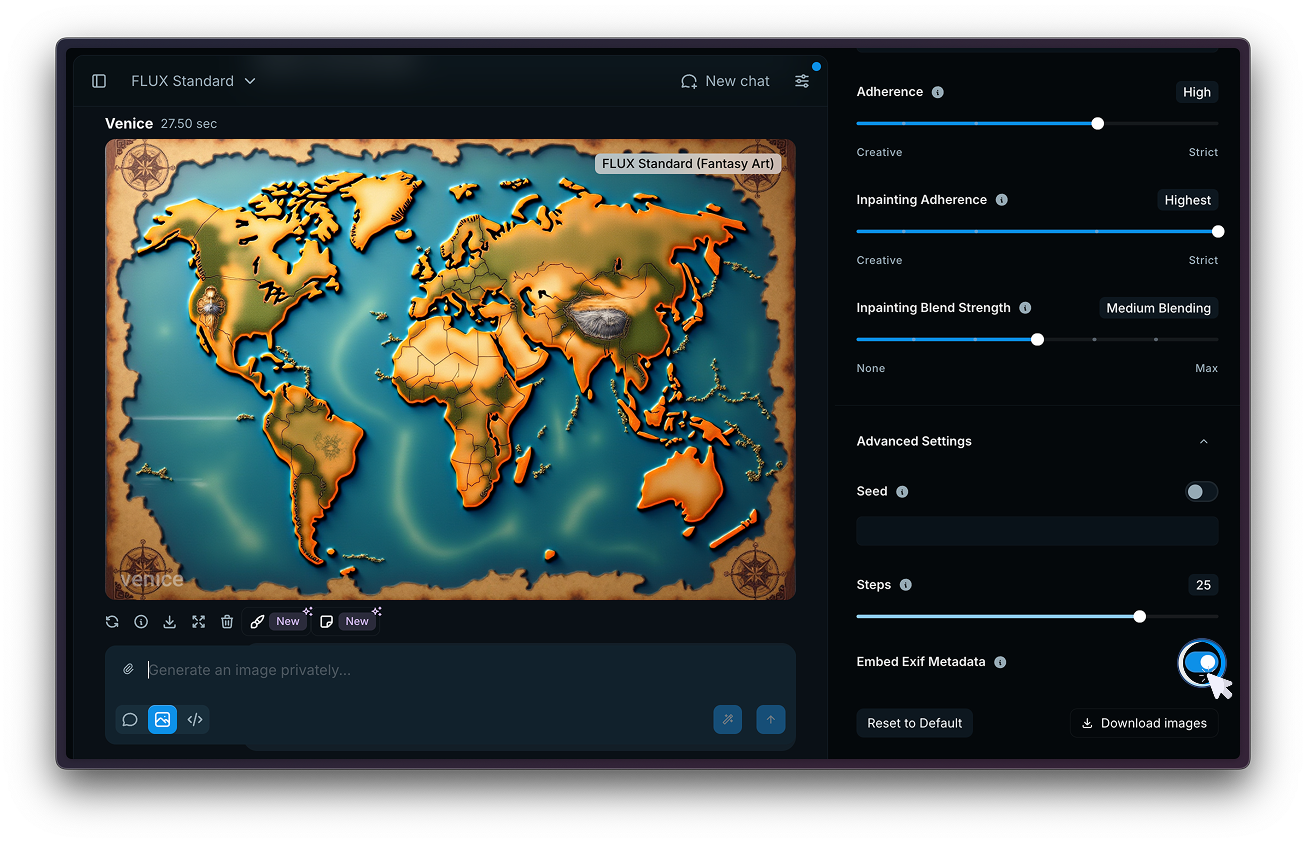Adjust the Inpainting Blend Strength slider handle
The width and height of the screenshot is (1306, 843).
click(1037, 340)
